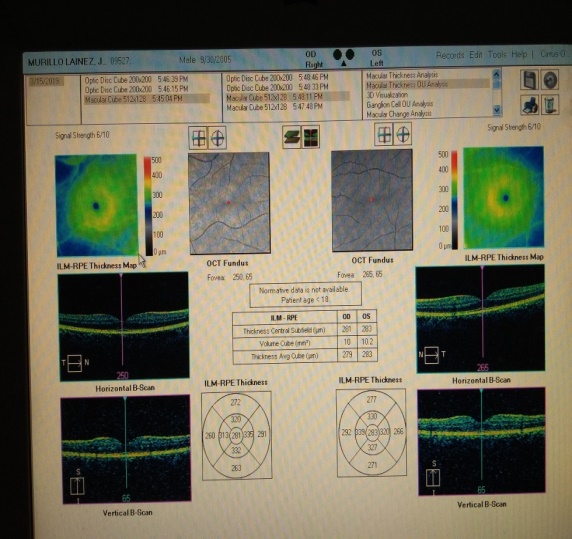The image size is (572, 539).
Task: Select OS Macular Cube 512x128 5:48:11 PM
Action: tap(287, 97)
